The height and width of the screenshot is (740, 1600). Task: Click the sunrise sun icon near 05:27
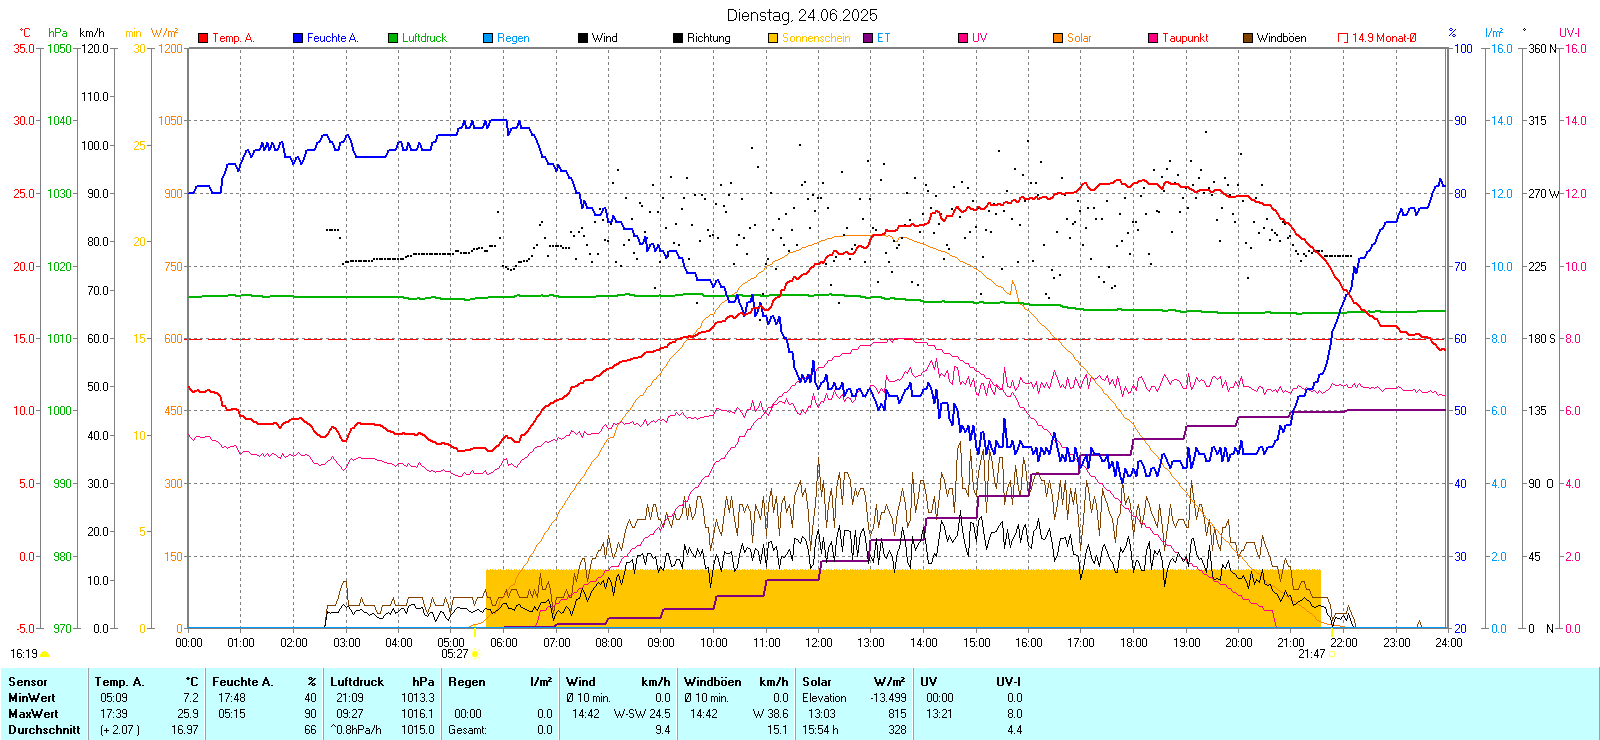475,654
